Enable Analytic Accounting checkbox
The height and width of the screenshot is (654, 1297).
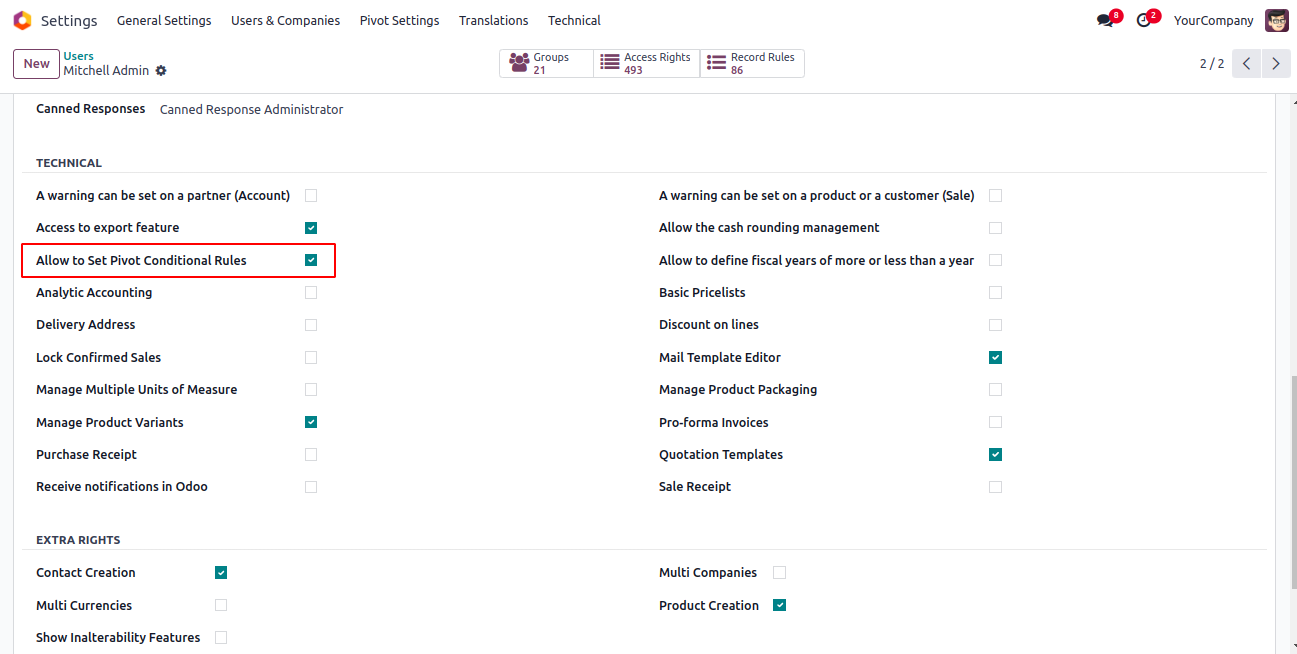click(x=311, y=293)
